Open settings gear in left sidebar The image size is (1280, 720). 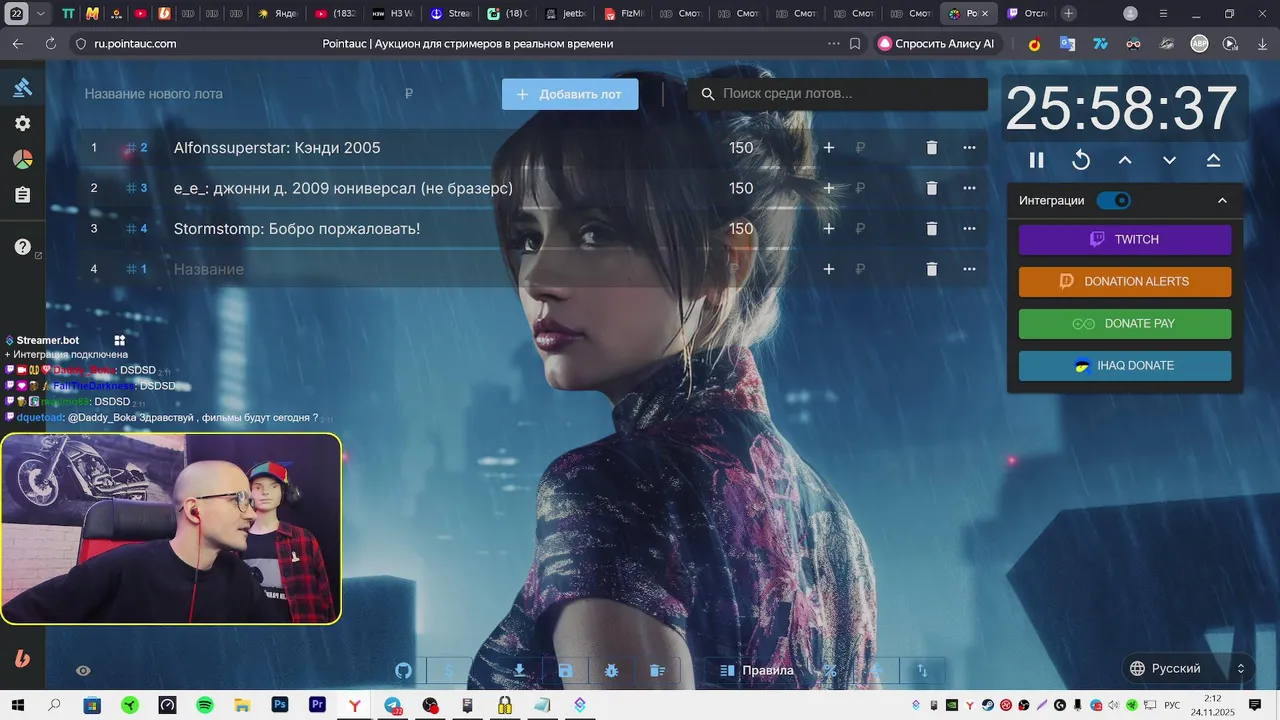tap(22, 123)
